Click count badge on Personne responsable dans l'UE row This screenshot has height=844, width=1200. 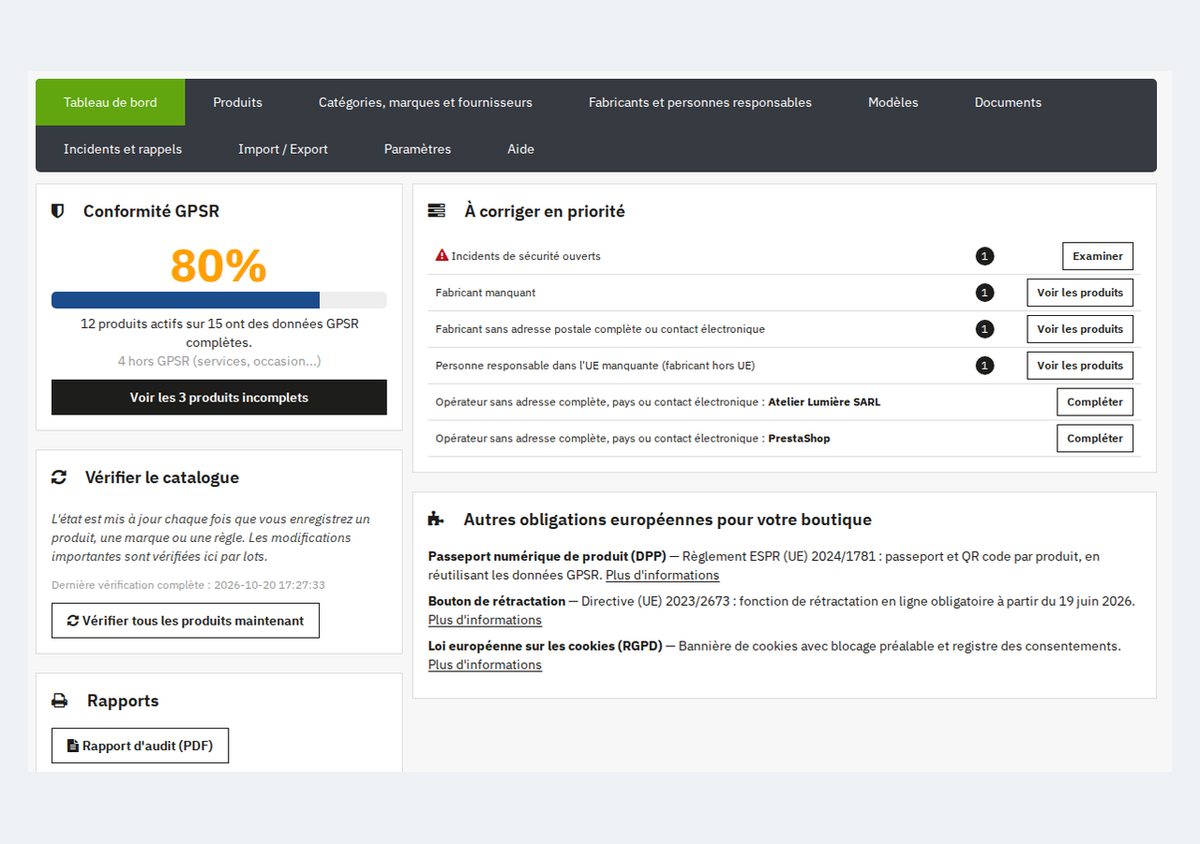tap(985, 365)
